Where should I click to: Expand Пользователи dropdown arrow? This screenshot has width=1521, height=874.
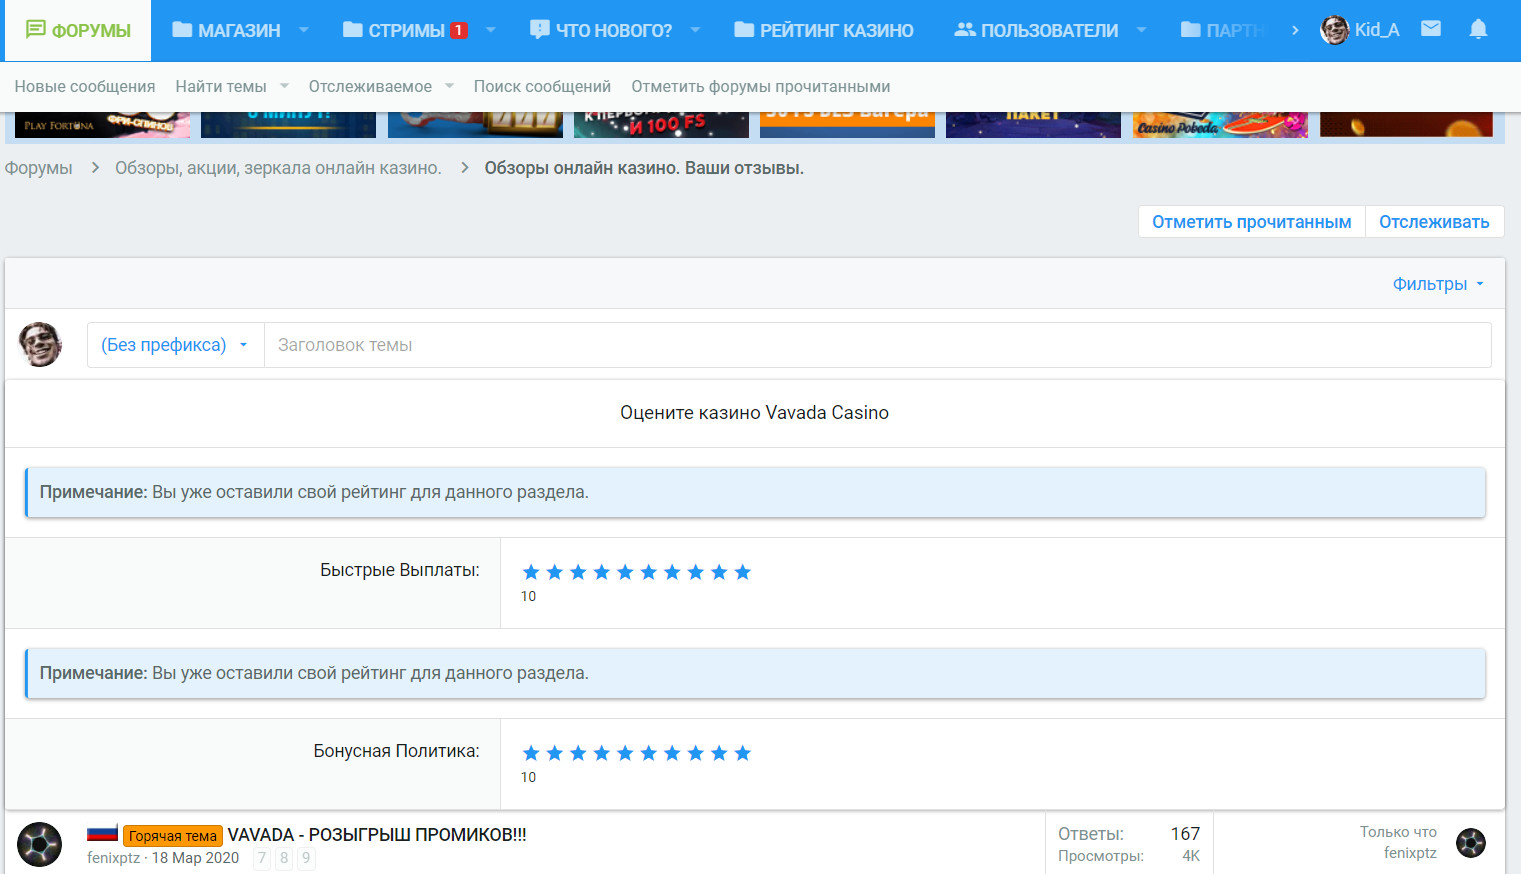point(1141,30)
